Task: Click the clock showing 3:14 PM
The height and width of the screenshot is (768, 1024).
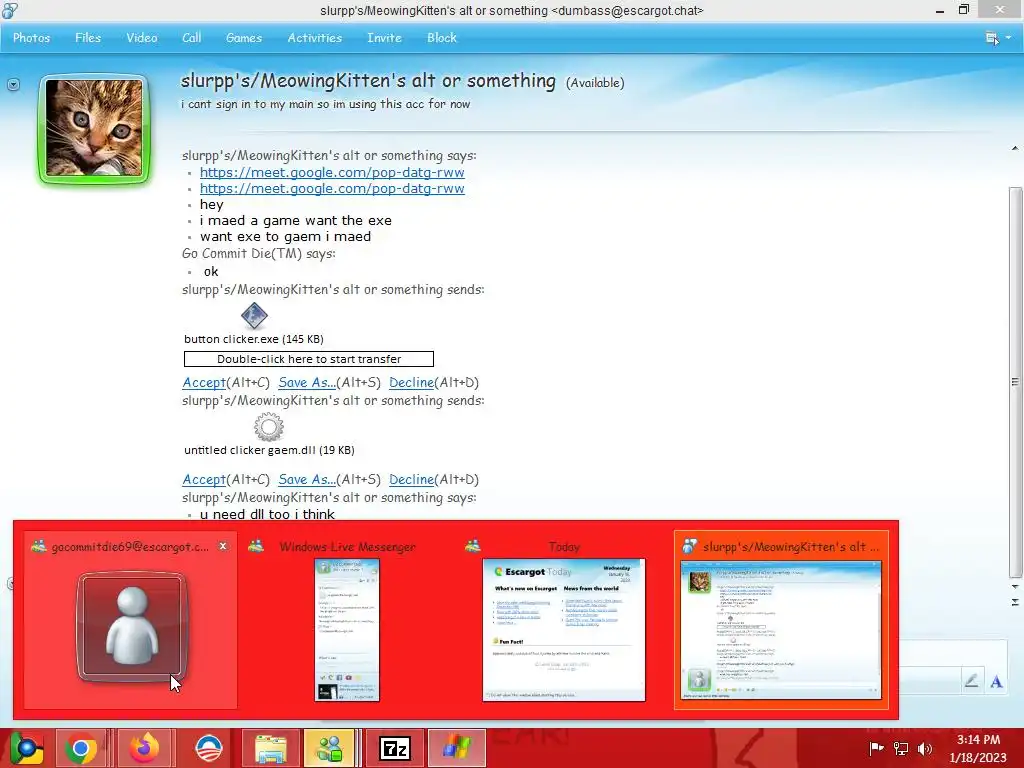Action: click(978, 748)
